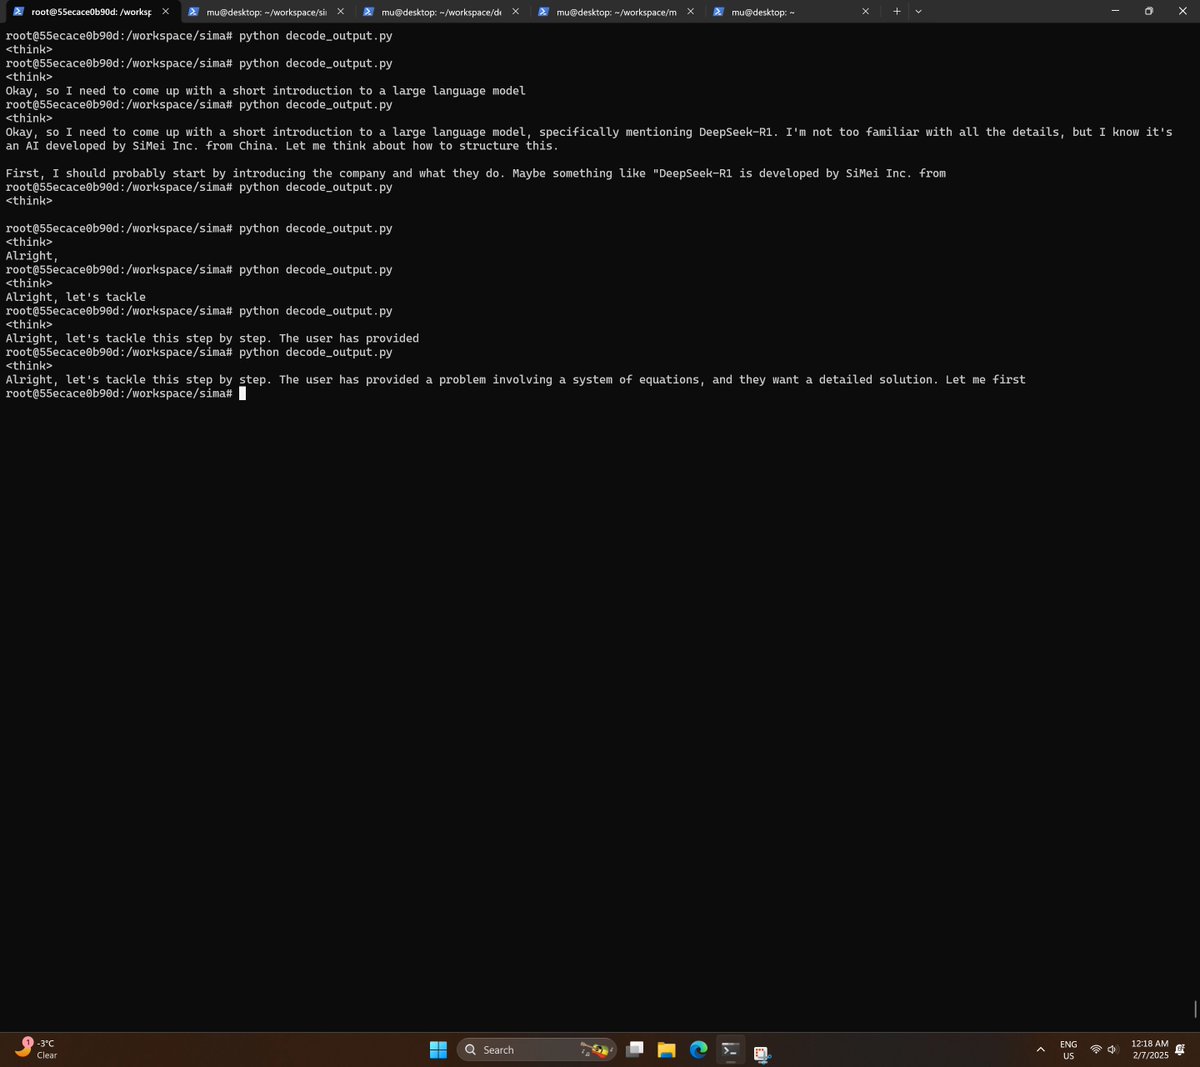Close the Windows Terminal window
1200x1067 pixels.
point(1183,11)
